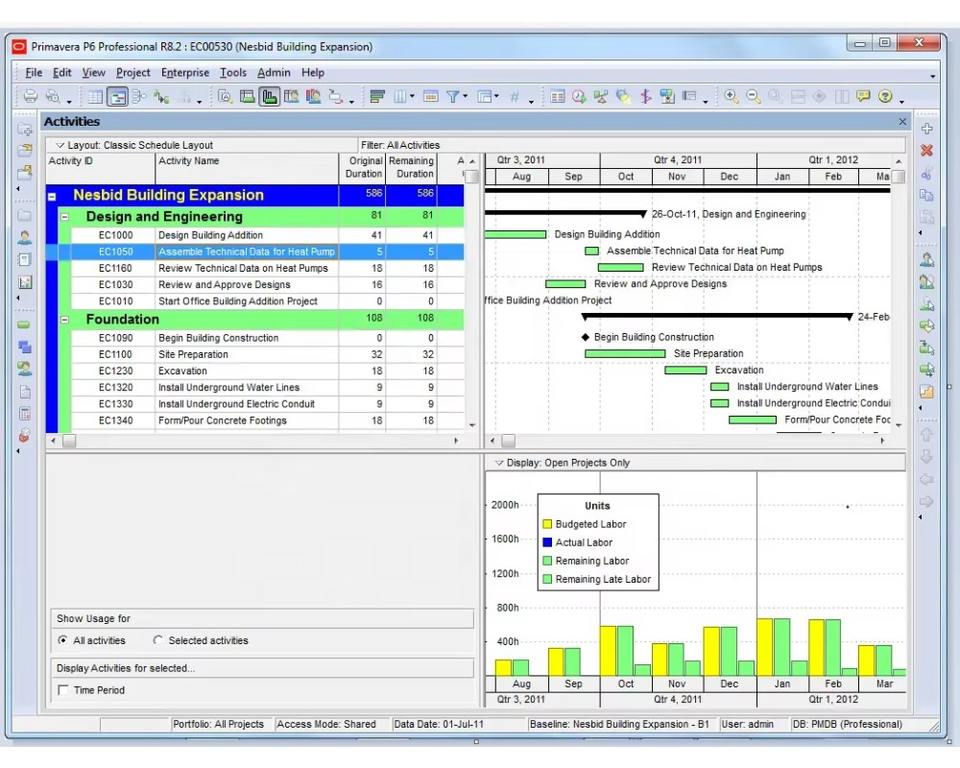The width and height of the screenshot is (960, 768).
Task: Show the Resource Usage Spreadsheet
Action: pyautogui.click(x=291, y=96)
